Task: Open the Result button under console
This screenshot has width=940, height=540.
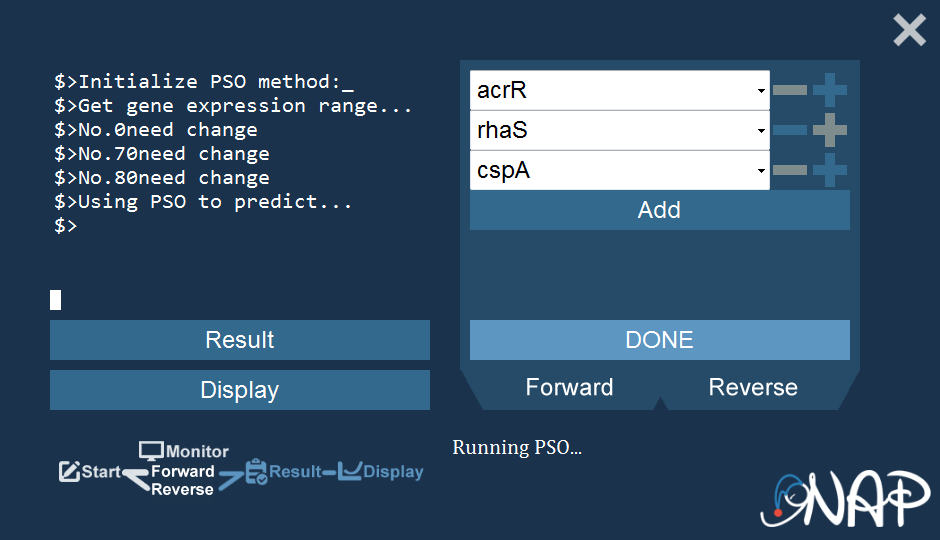Action: click(240, 340)
